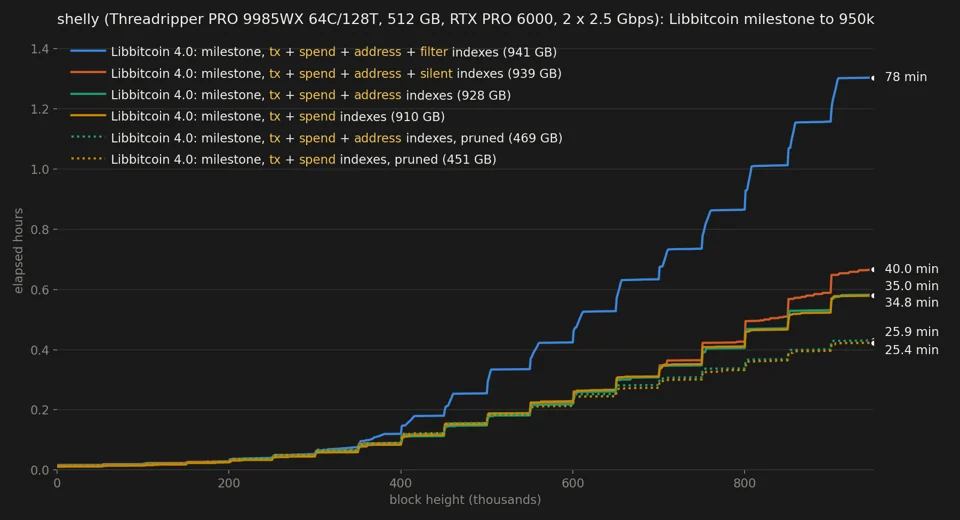The image size is (960, 520).
Task: Click the endpoint marker on orange line
Action: click(x=873, y=269)
